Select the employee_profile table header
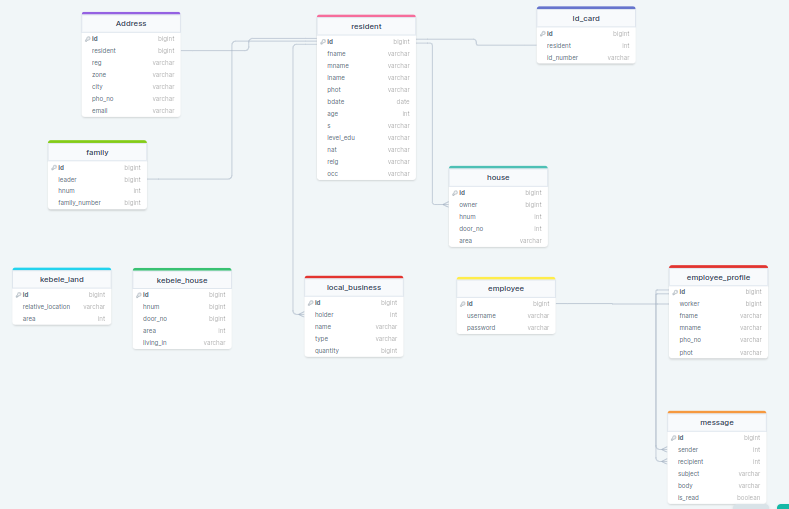The image size is (789, 509). coord(719,277)
